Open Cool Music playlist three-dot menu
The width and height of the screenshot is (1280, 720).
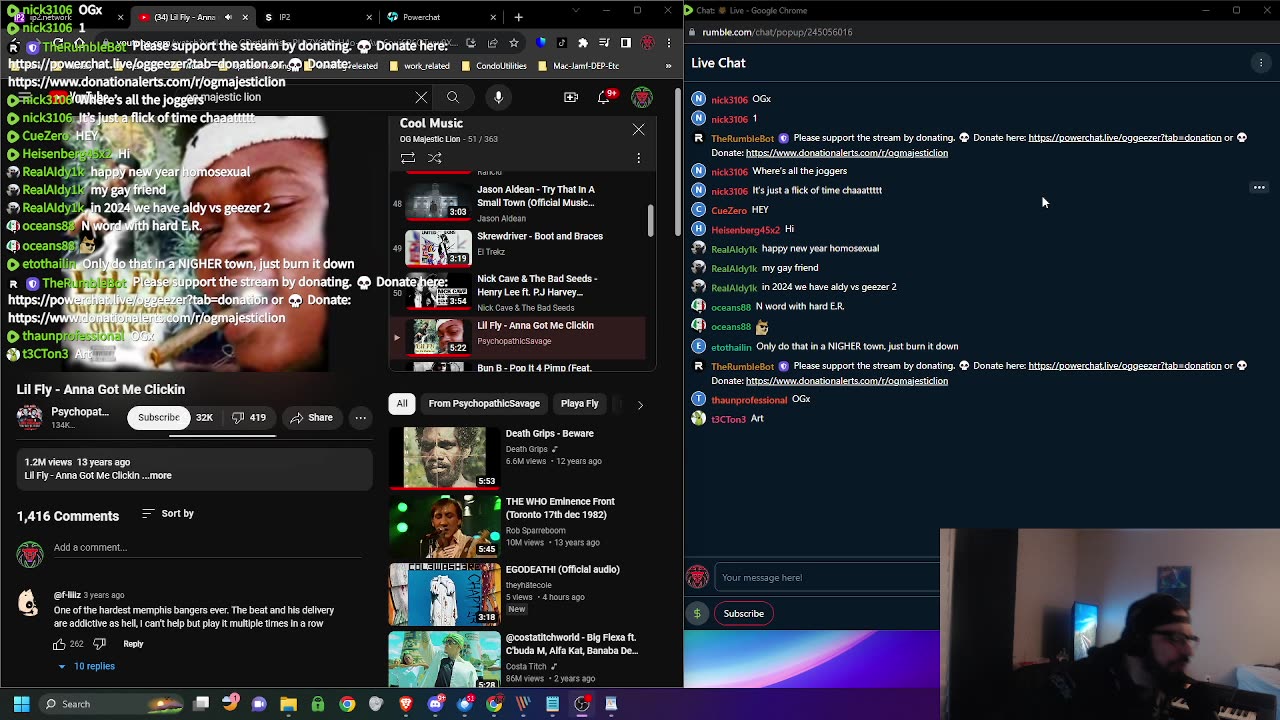point(638,158)
